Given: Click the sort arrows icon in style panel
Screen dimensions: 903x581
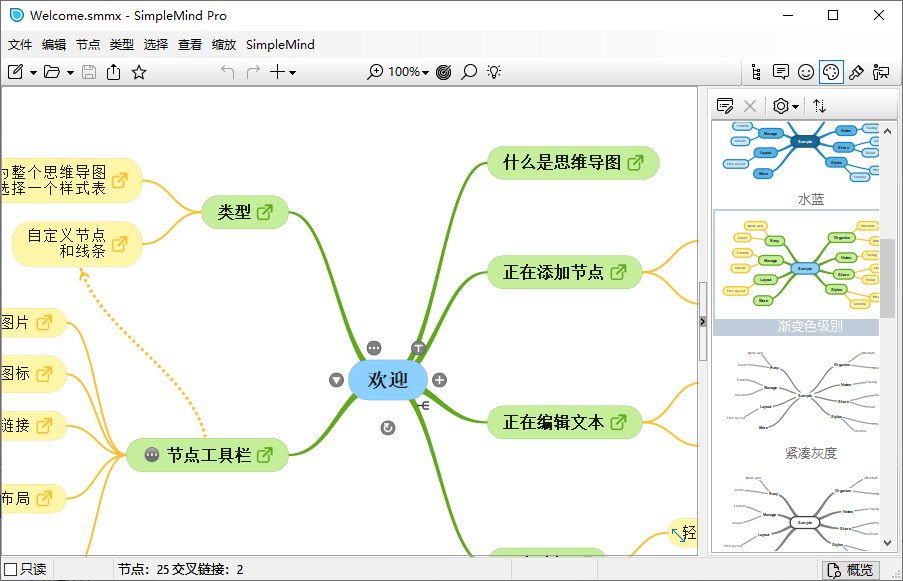Looking at the screenshot, I should pos(819,105).
